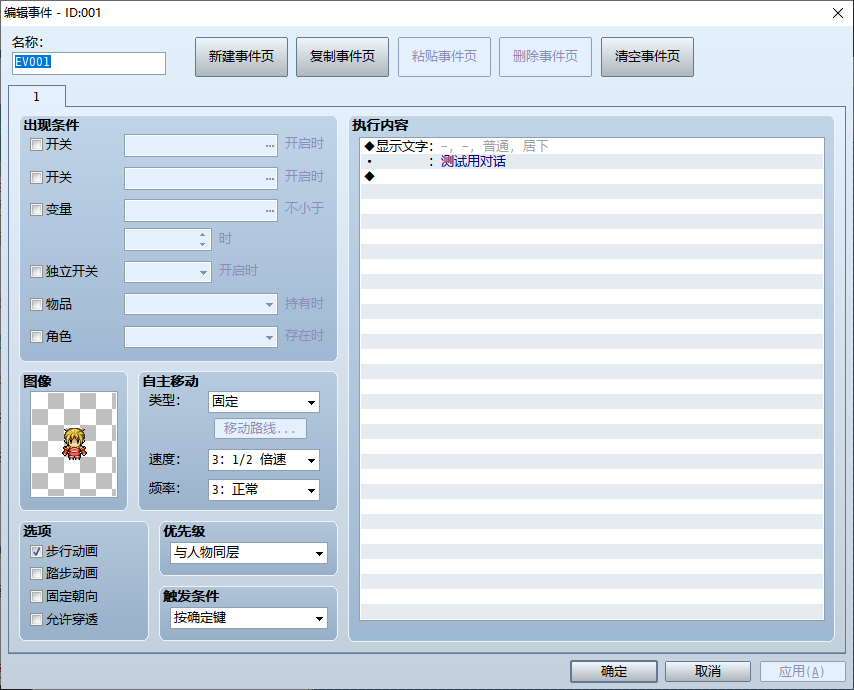Image resolution: width=854 pixels, height=690 pixels.
Task: Open the 速度 dropdown showing 1/2 倍速
Action: pos(264,460)
